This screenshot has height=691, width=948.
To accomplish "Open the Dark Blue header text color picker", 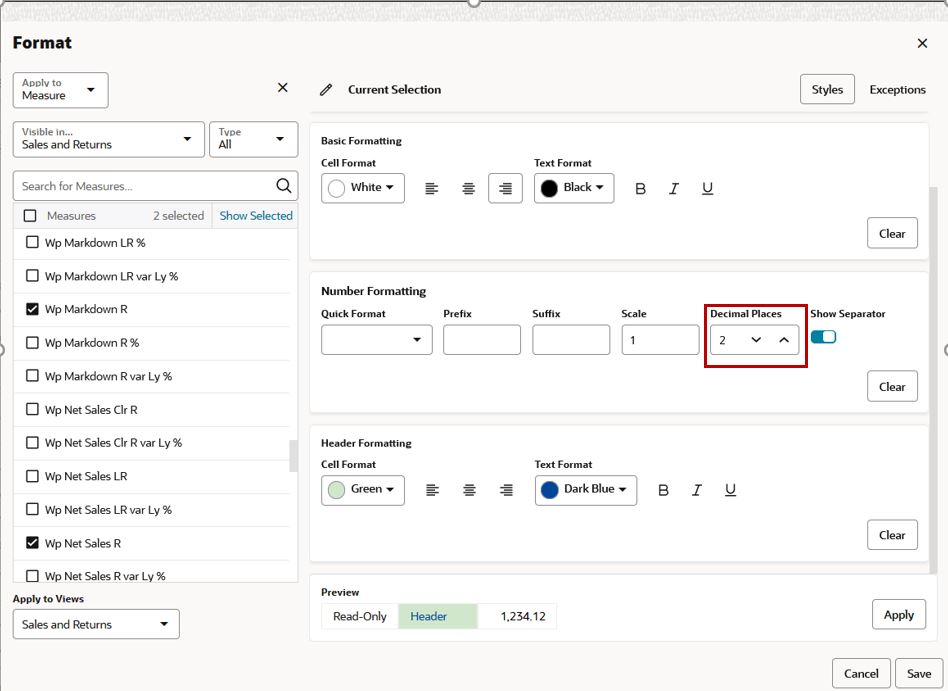I will (x=585, y=489).
